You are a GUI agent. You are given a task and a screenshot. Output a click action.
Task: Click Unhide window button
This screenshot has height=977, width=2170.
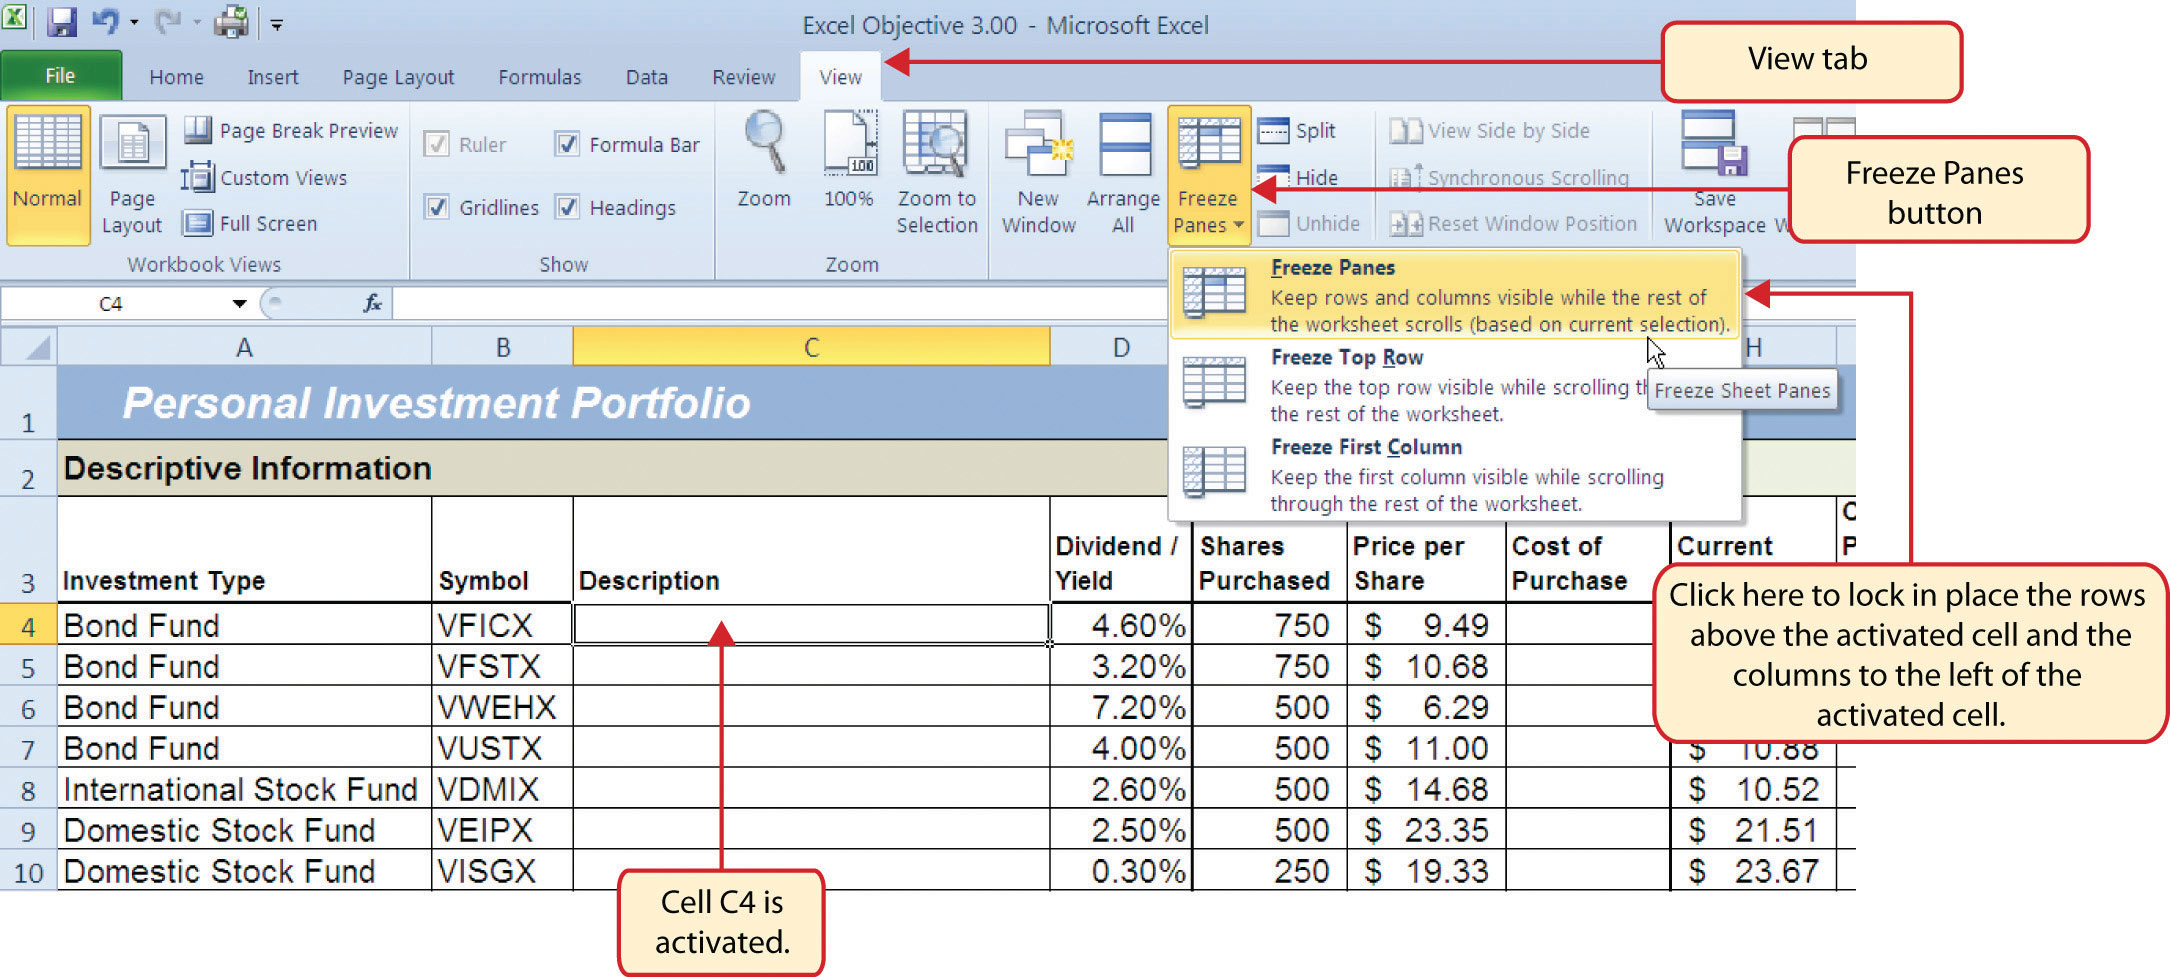(x=1309, y=223)
